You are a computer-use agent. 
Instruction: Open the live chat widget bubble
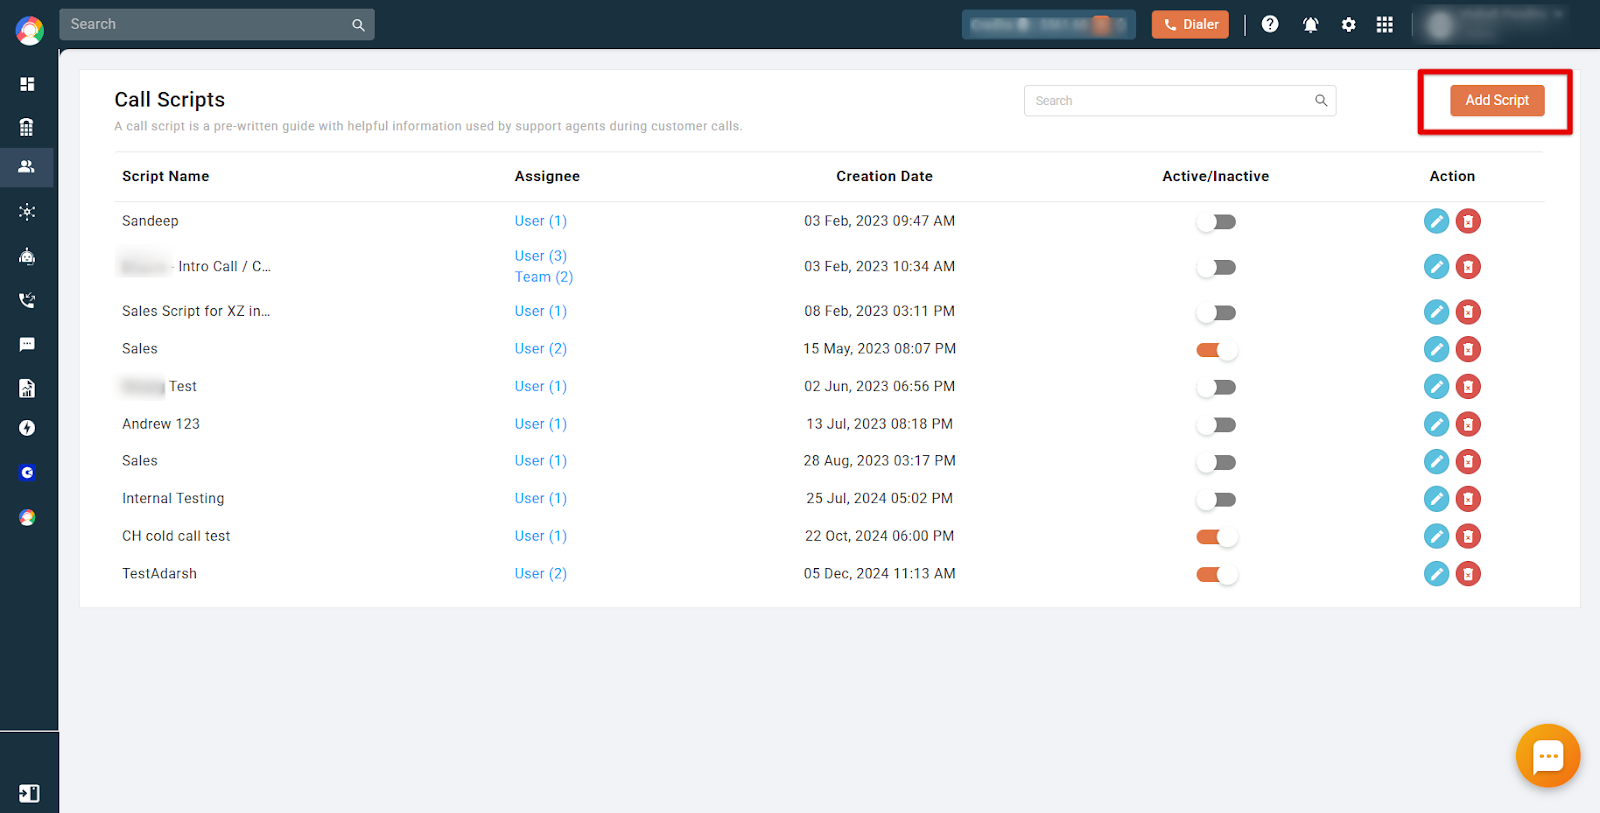tap(1548, 756)
